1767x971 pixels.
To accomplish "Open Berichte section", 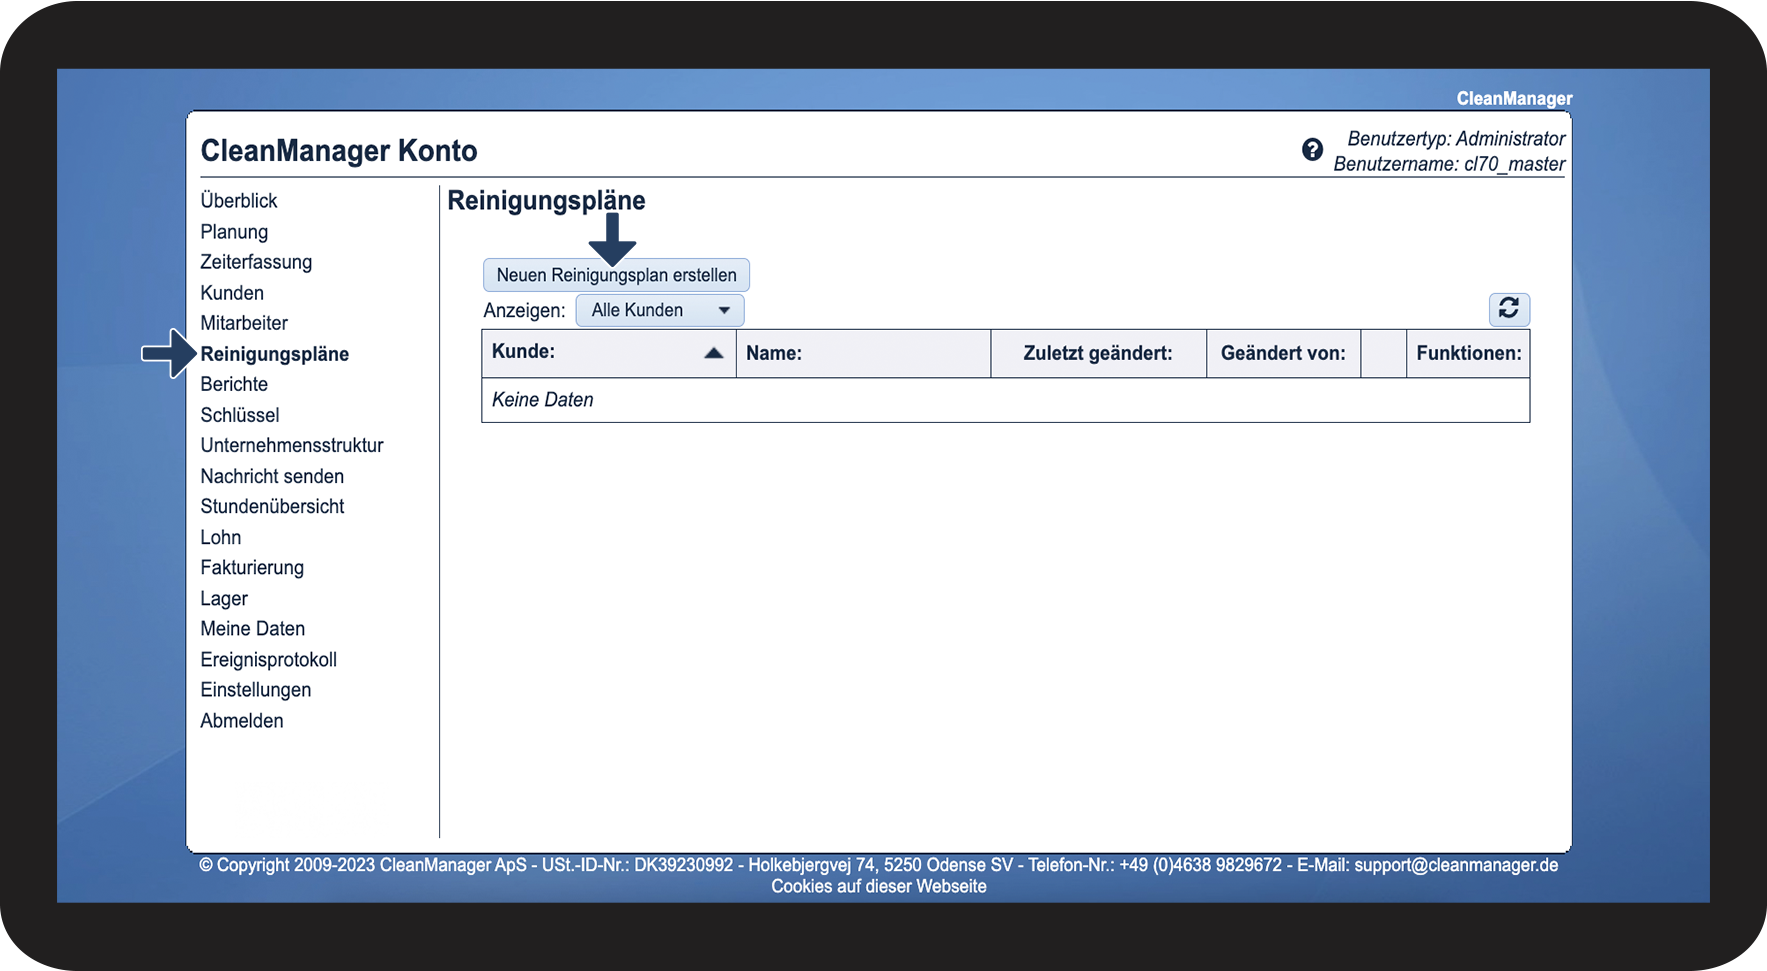I will (234, 384).
